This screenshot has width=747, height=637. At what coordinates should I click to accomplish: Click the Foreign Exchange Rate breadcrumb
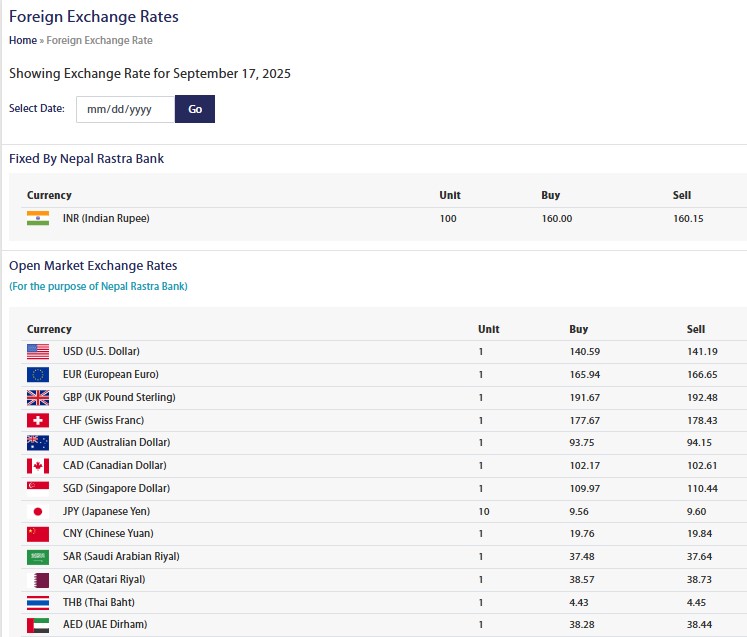pyautogui.click(x=99, y=40)
